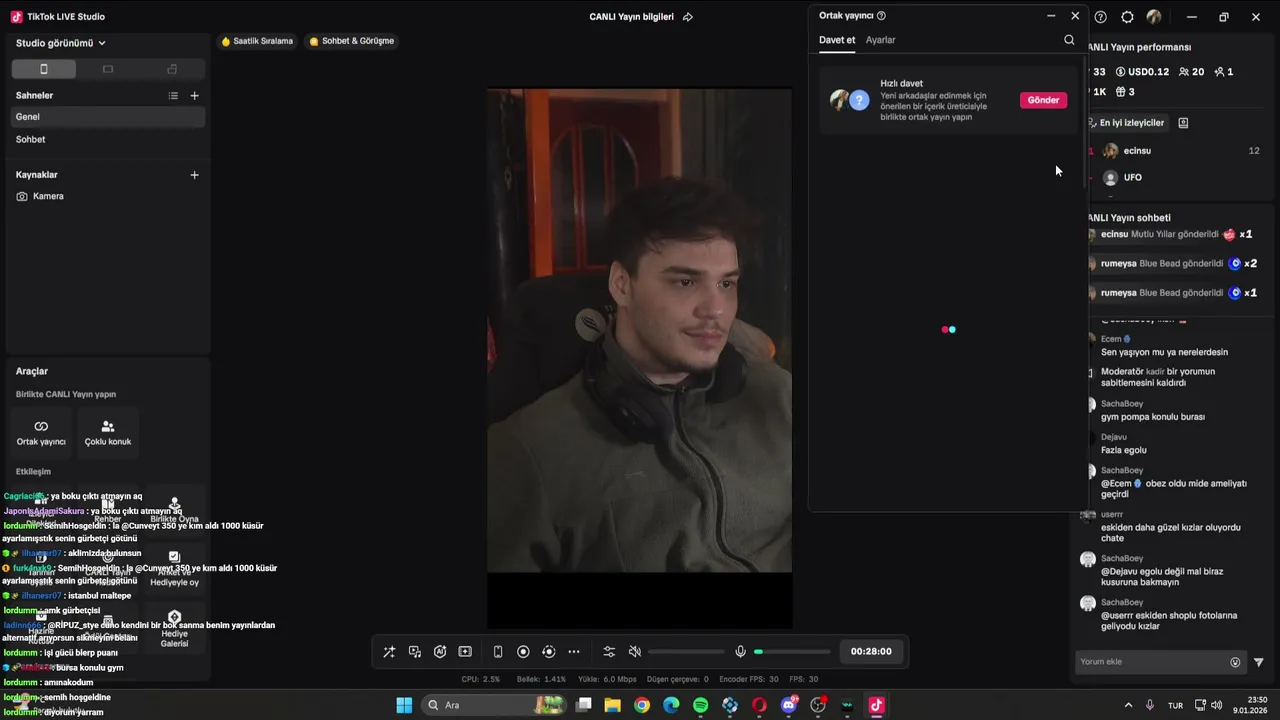Click the USD0.12 earnings stat

pos(1141,72)
